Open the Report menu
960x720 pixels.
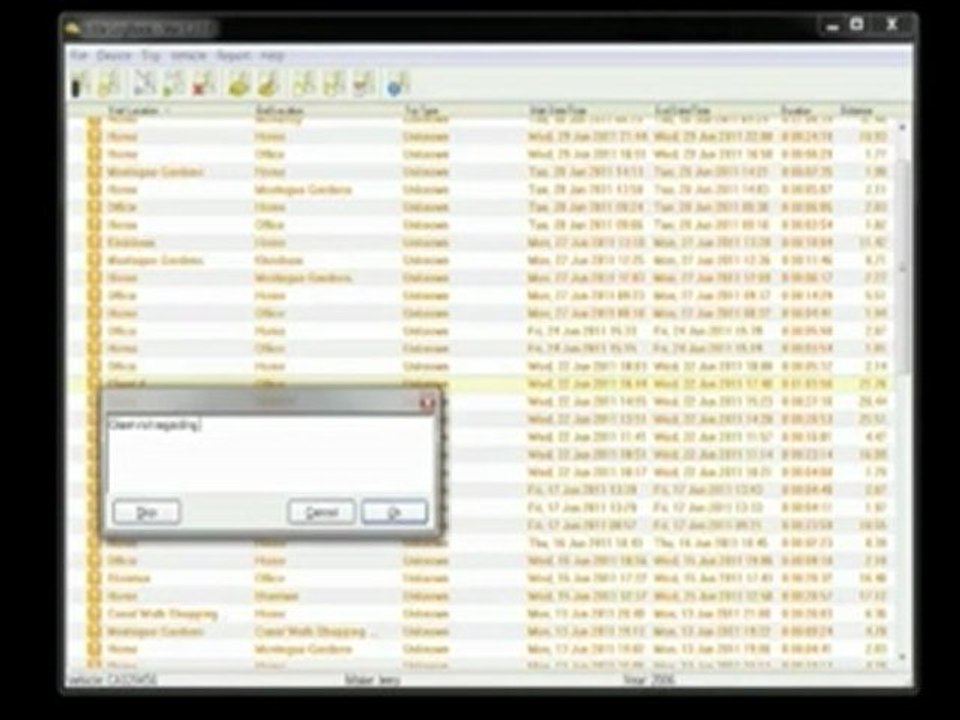[x=233, y=56]
